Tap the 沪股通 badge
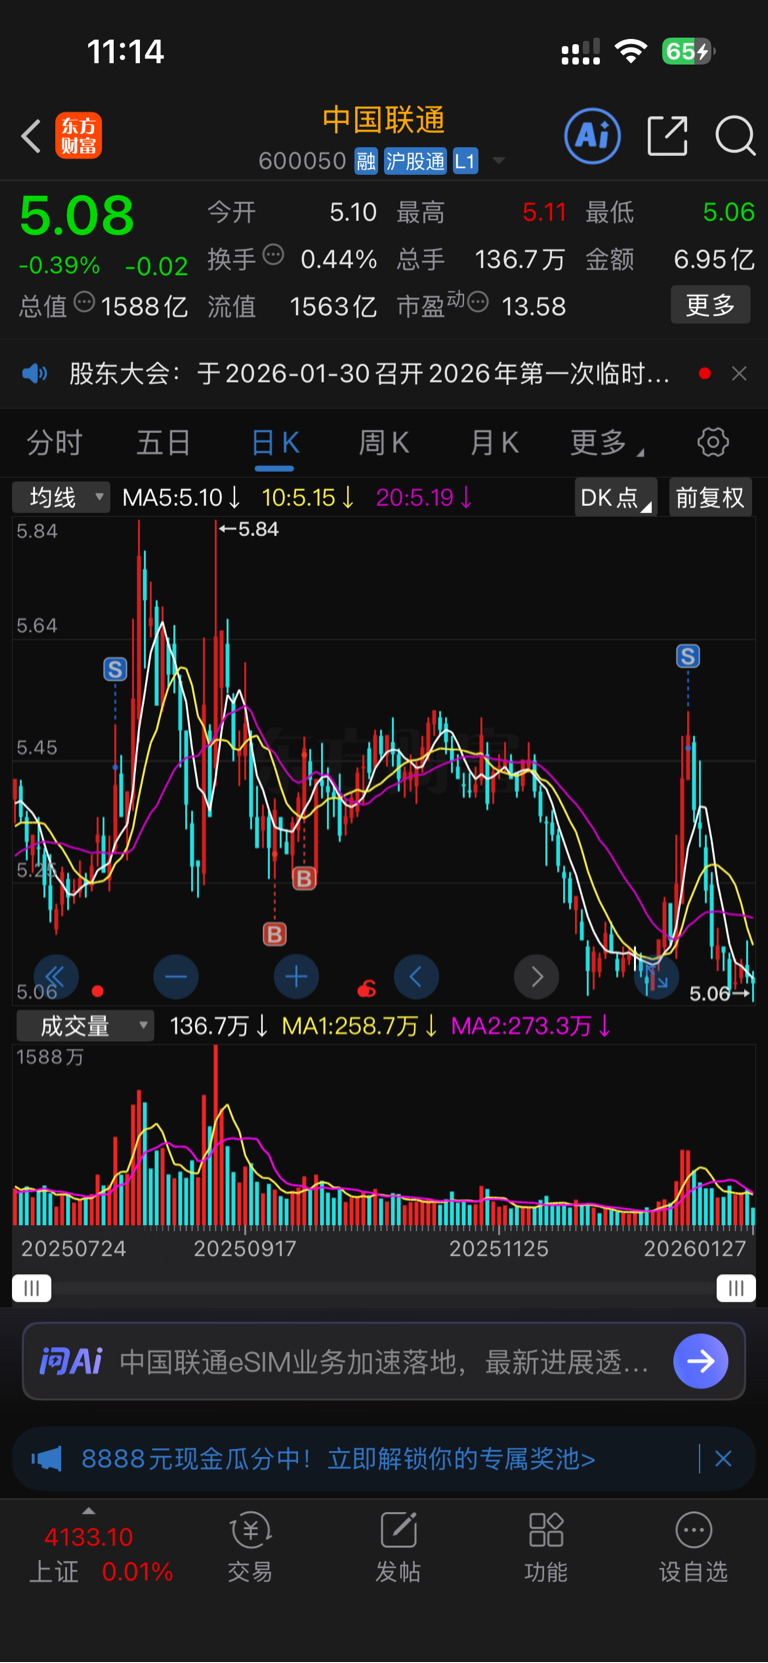768x1663 pixels. point(415,161)
